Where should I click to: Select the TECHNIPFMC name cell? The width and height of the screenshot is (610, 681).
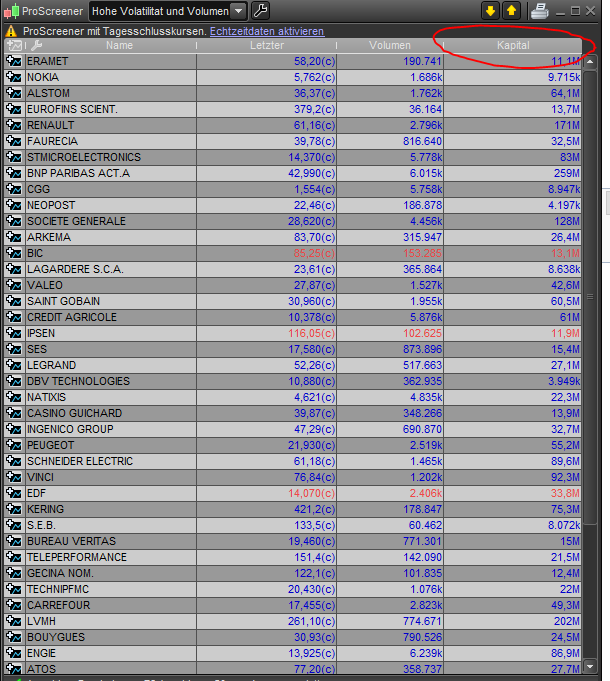coord(111,589)
